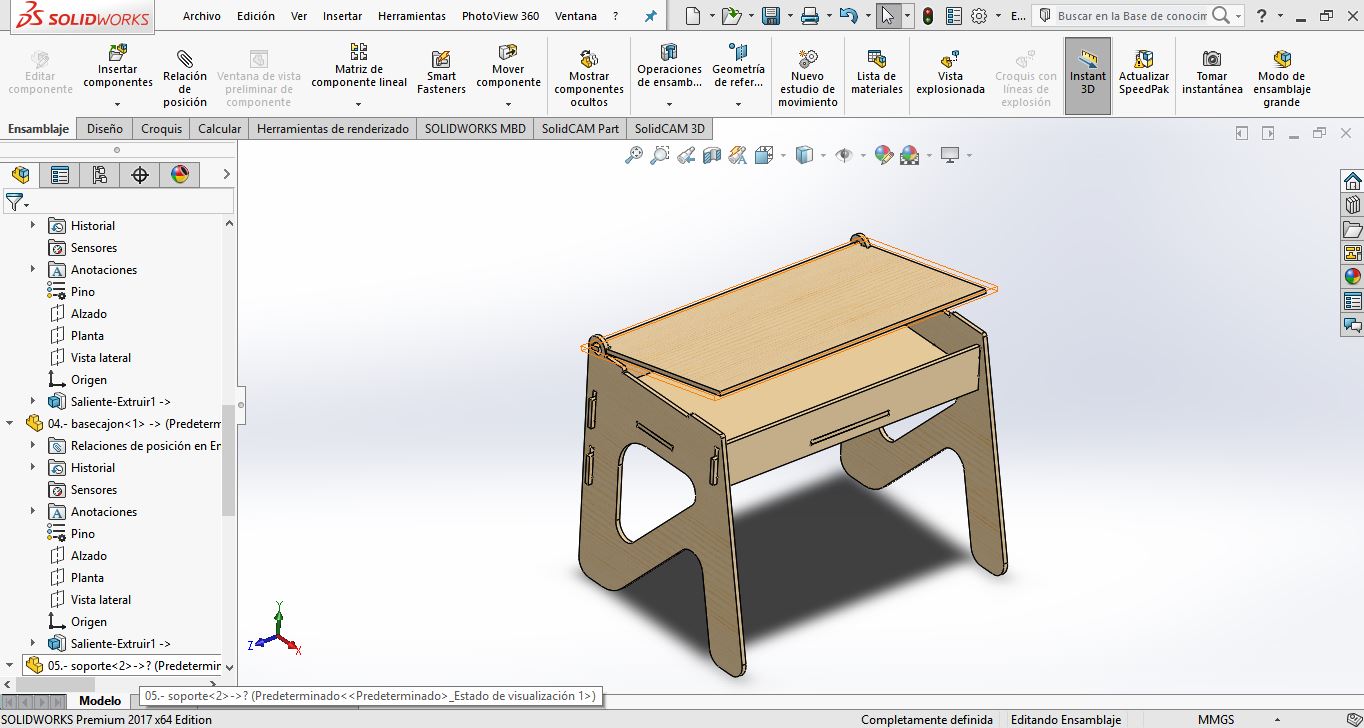Open Lista de materiales tool
This screenshot has width=1364, height=728.
pos(876,60)
